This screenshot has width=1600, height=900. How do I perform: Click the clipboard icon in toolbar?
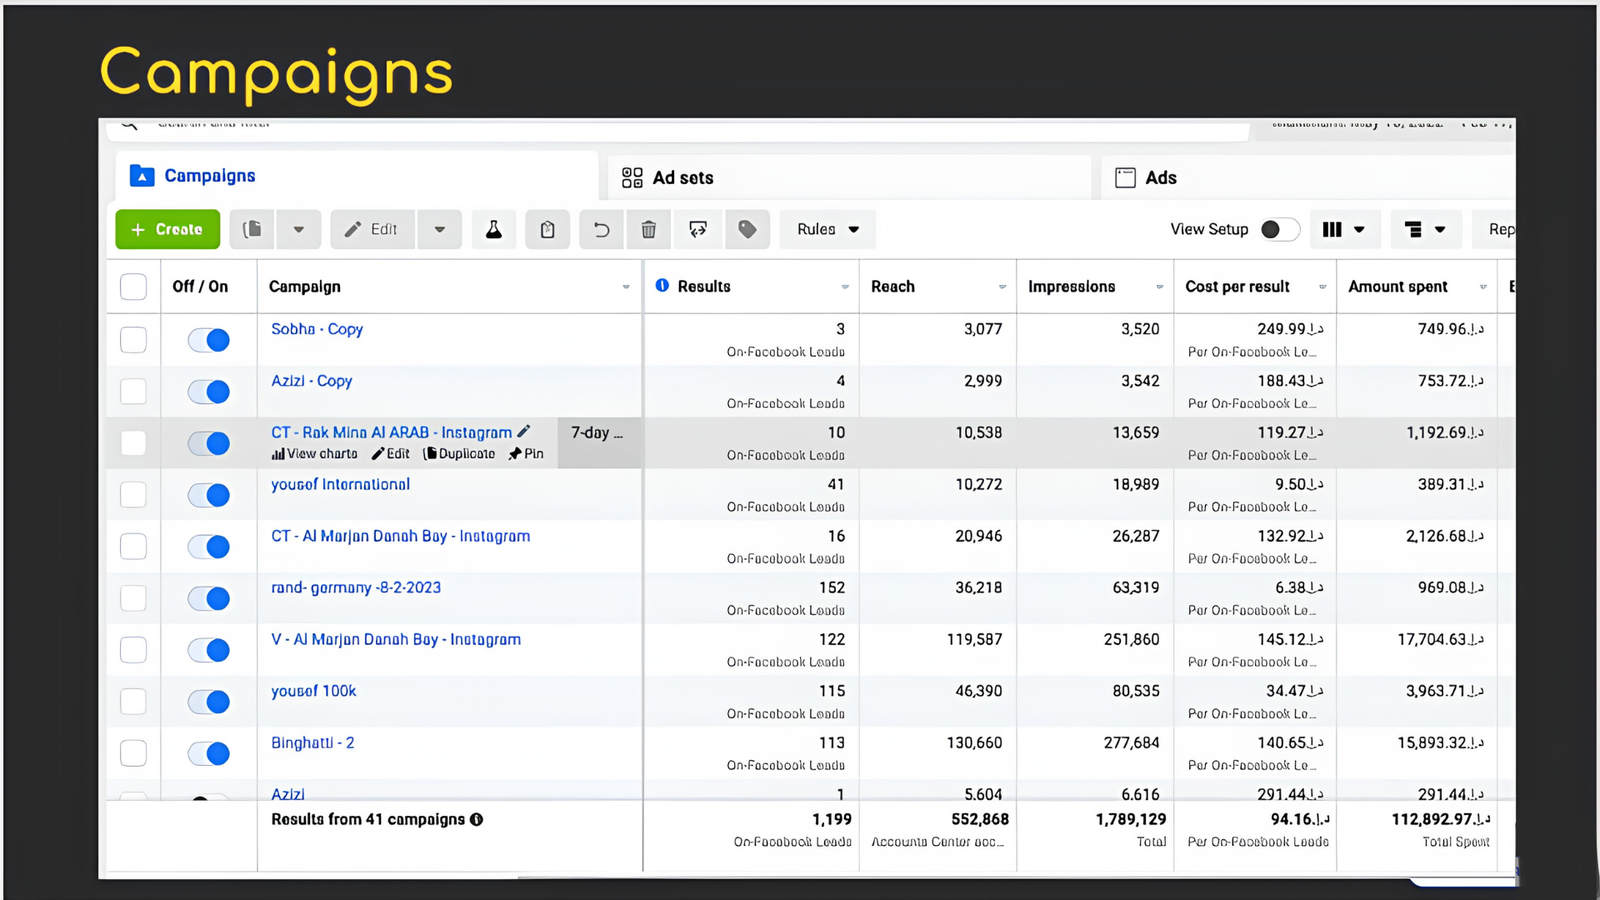[547, 230]
